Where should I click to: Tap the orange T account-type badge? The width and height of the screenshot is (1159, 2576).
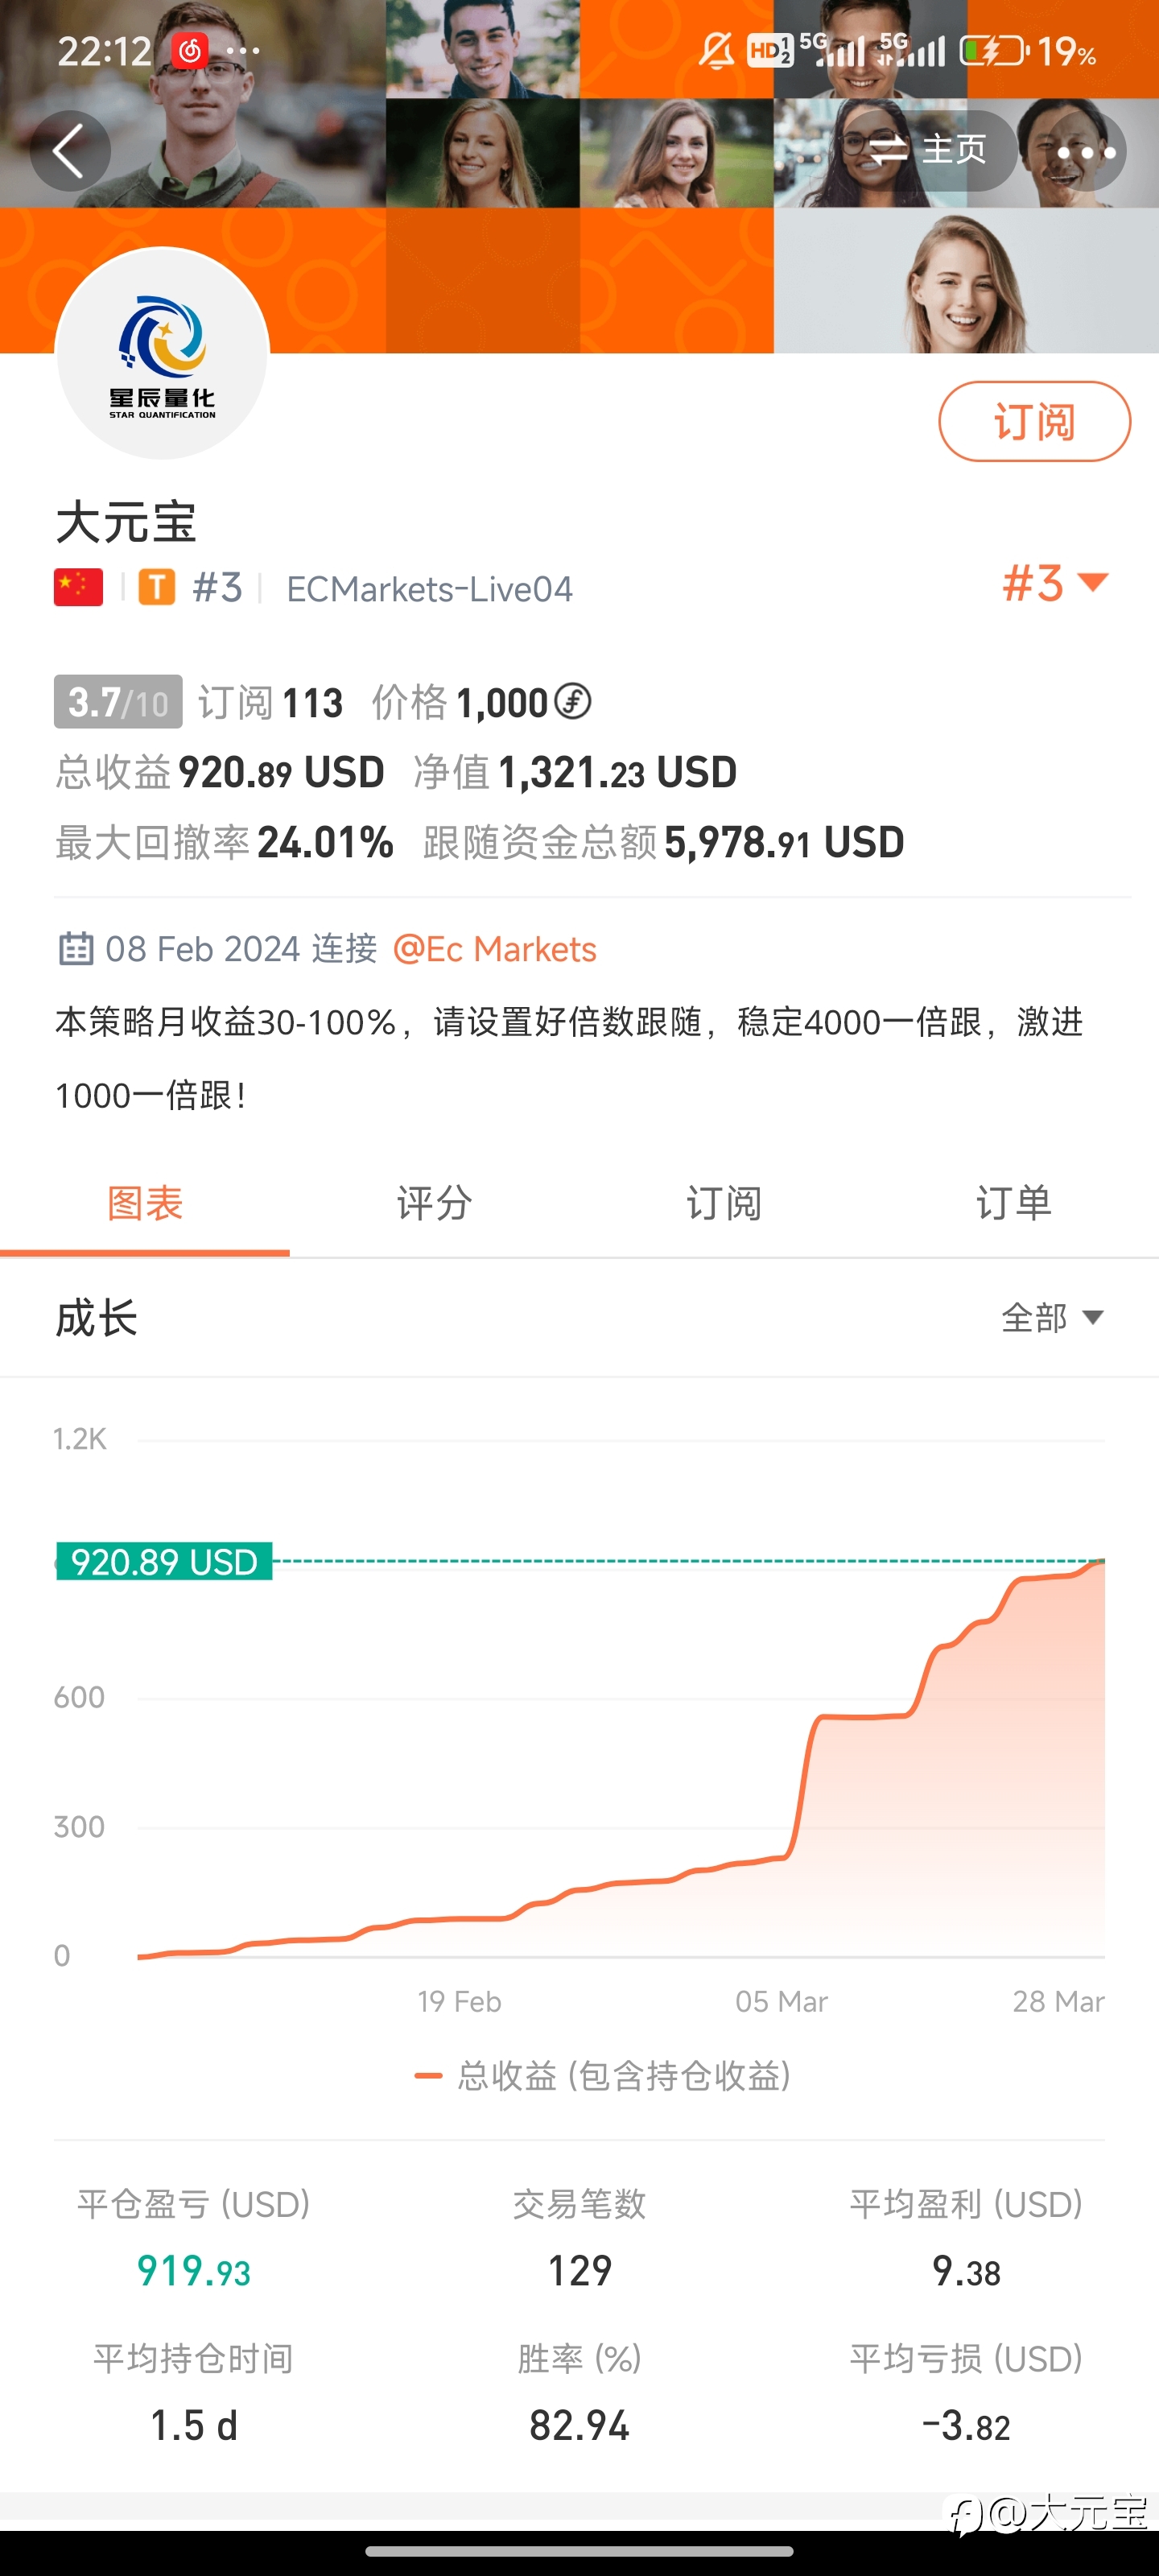point(156,588)
